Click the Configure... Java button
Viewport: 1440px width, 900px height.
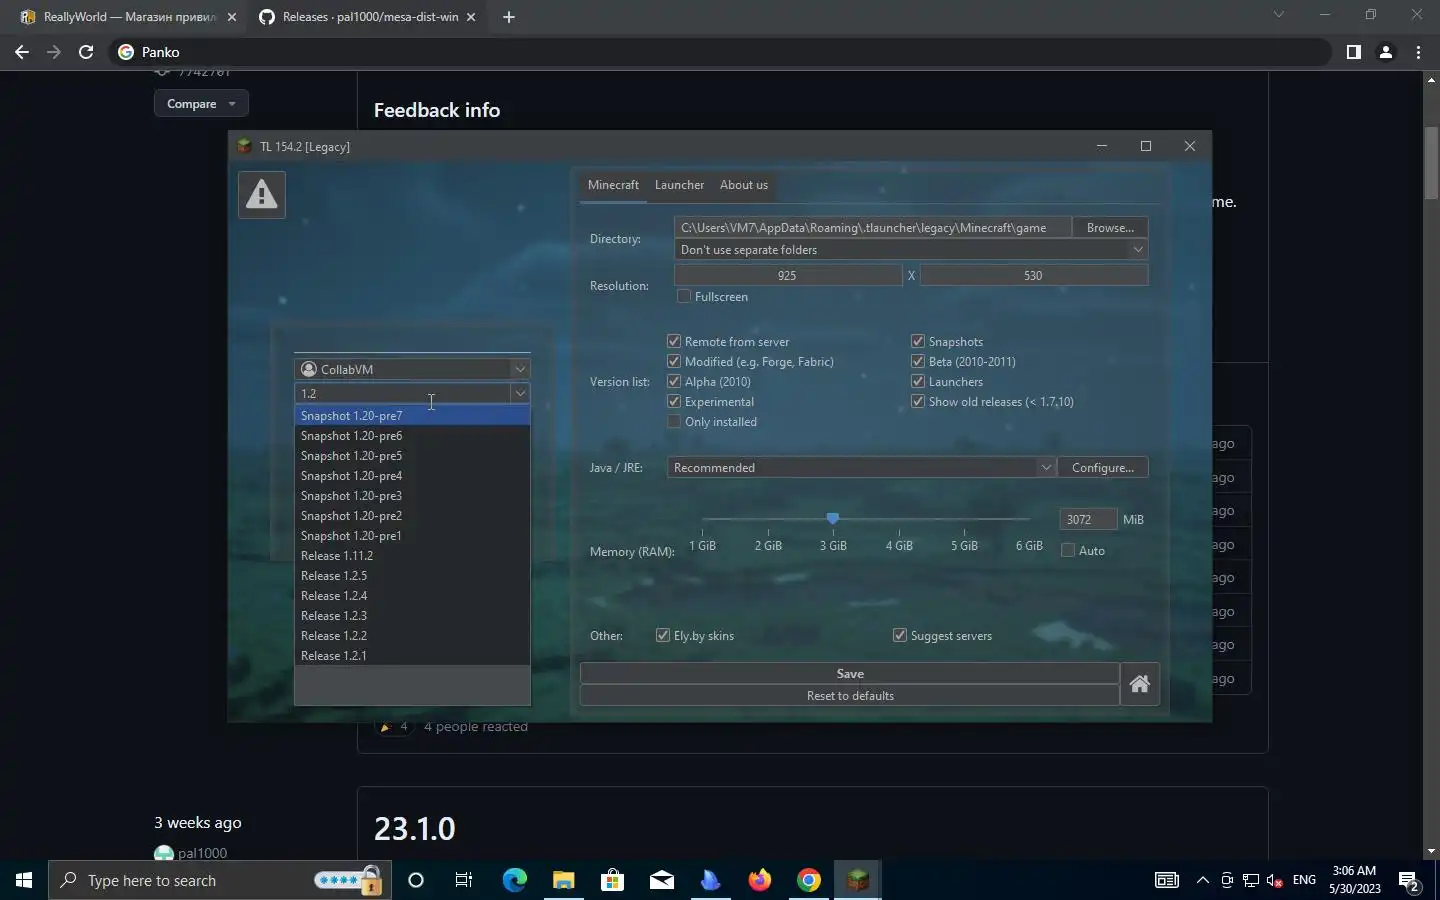1103,468
